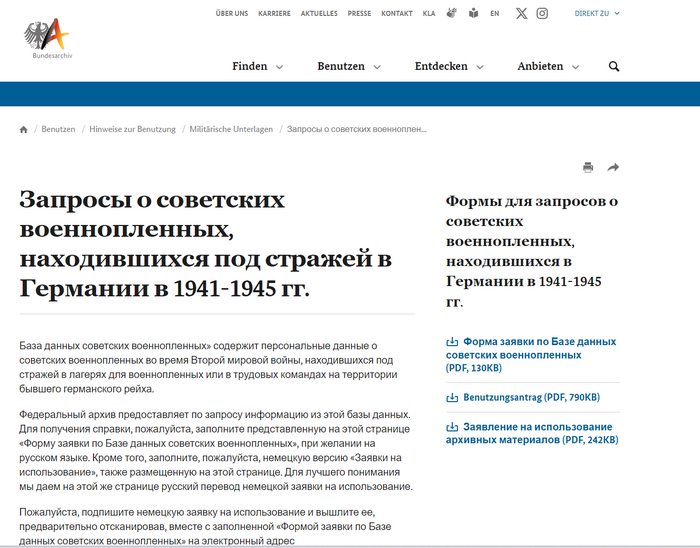The image size is (700, 548).
Task: Open the easy language book icon
Action: 474,13
